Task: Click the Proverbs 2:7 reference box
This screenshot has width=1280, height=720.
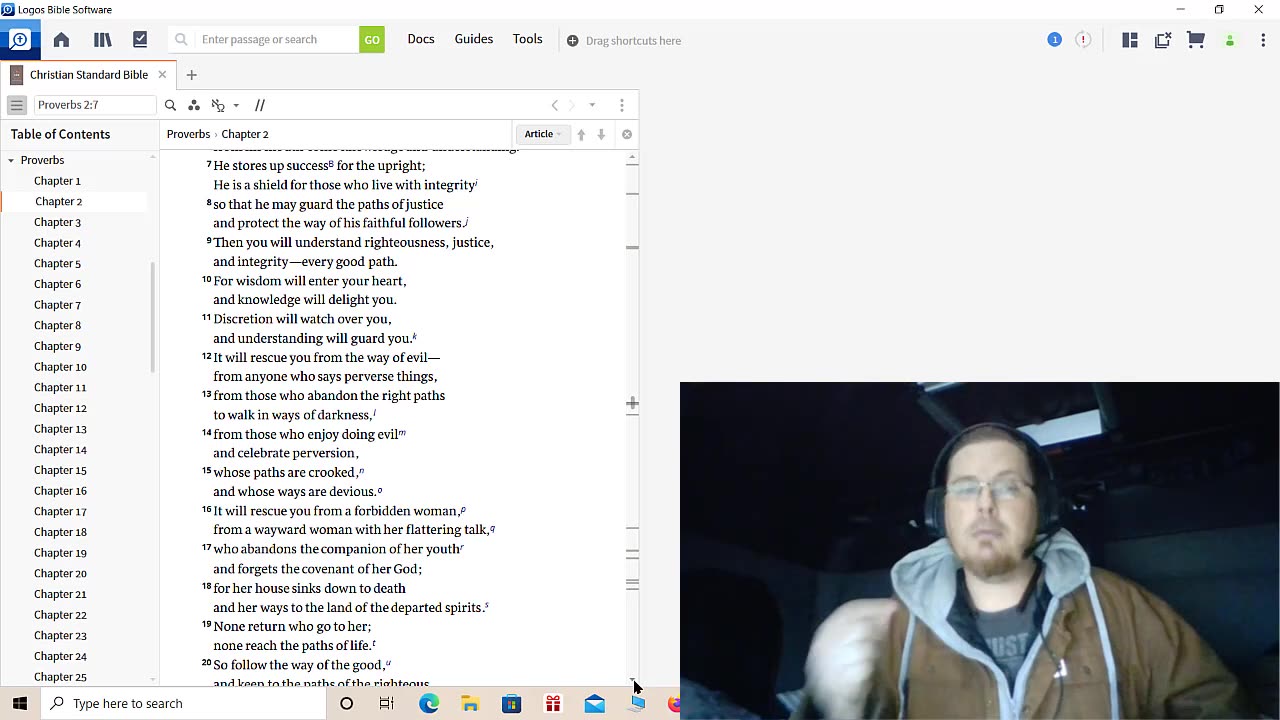Action: pyautogui.click(x=95, y=105)
